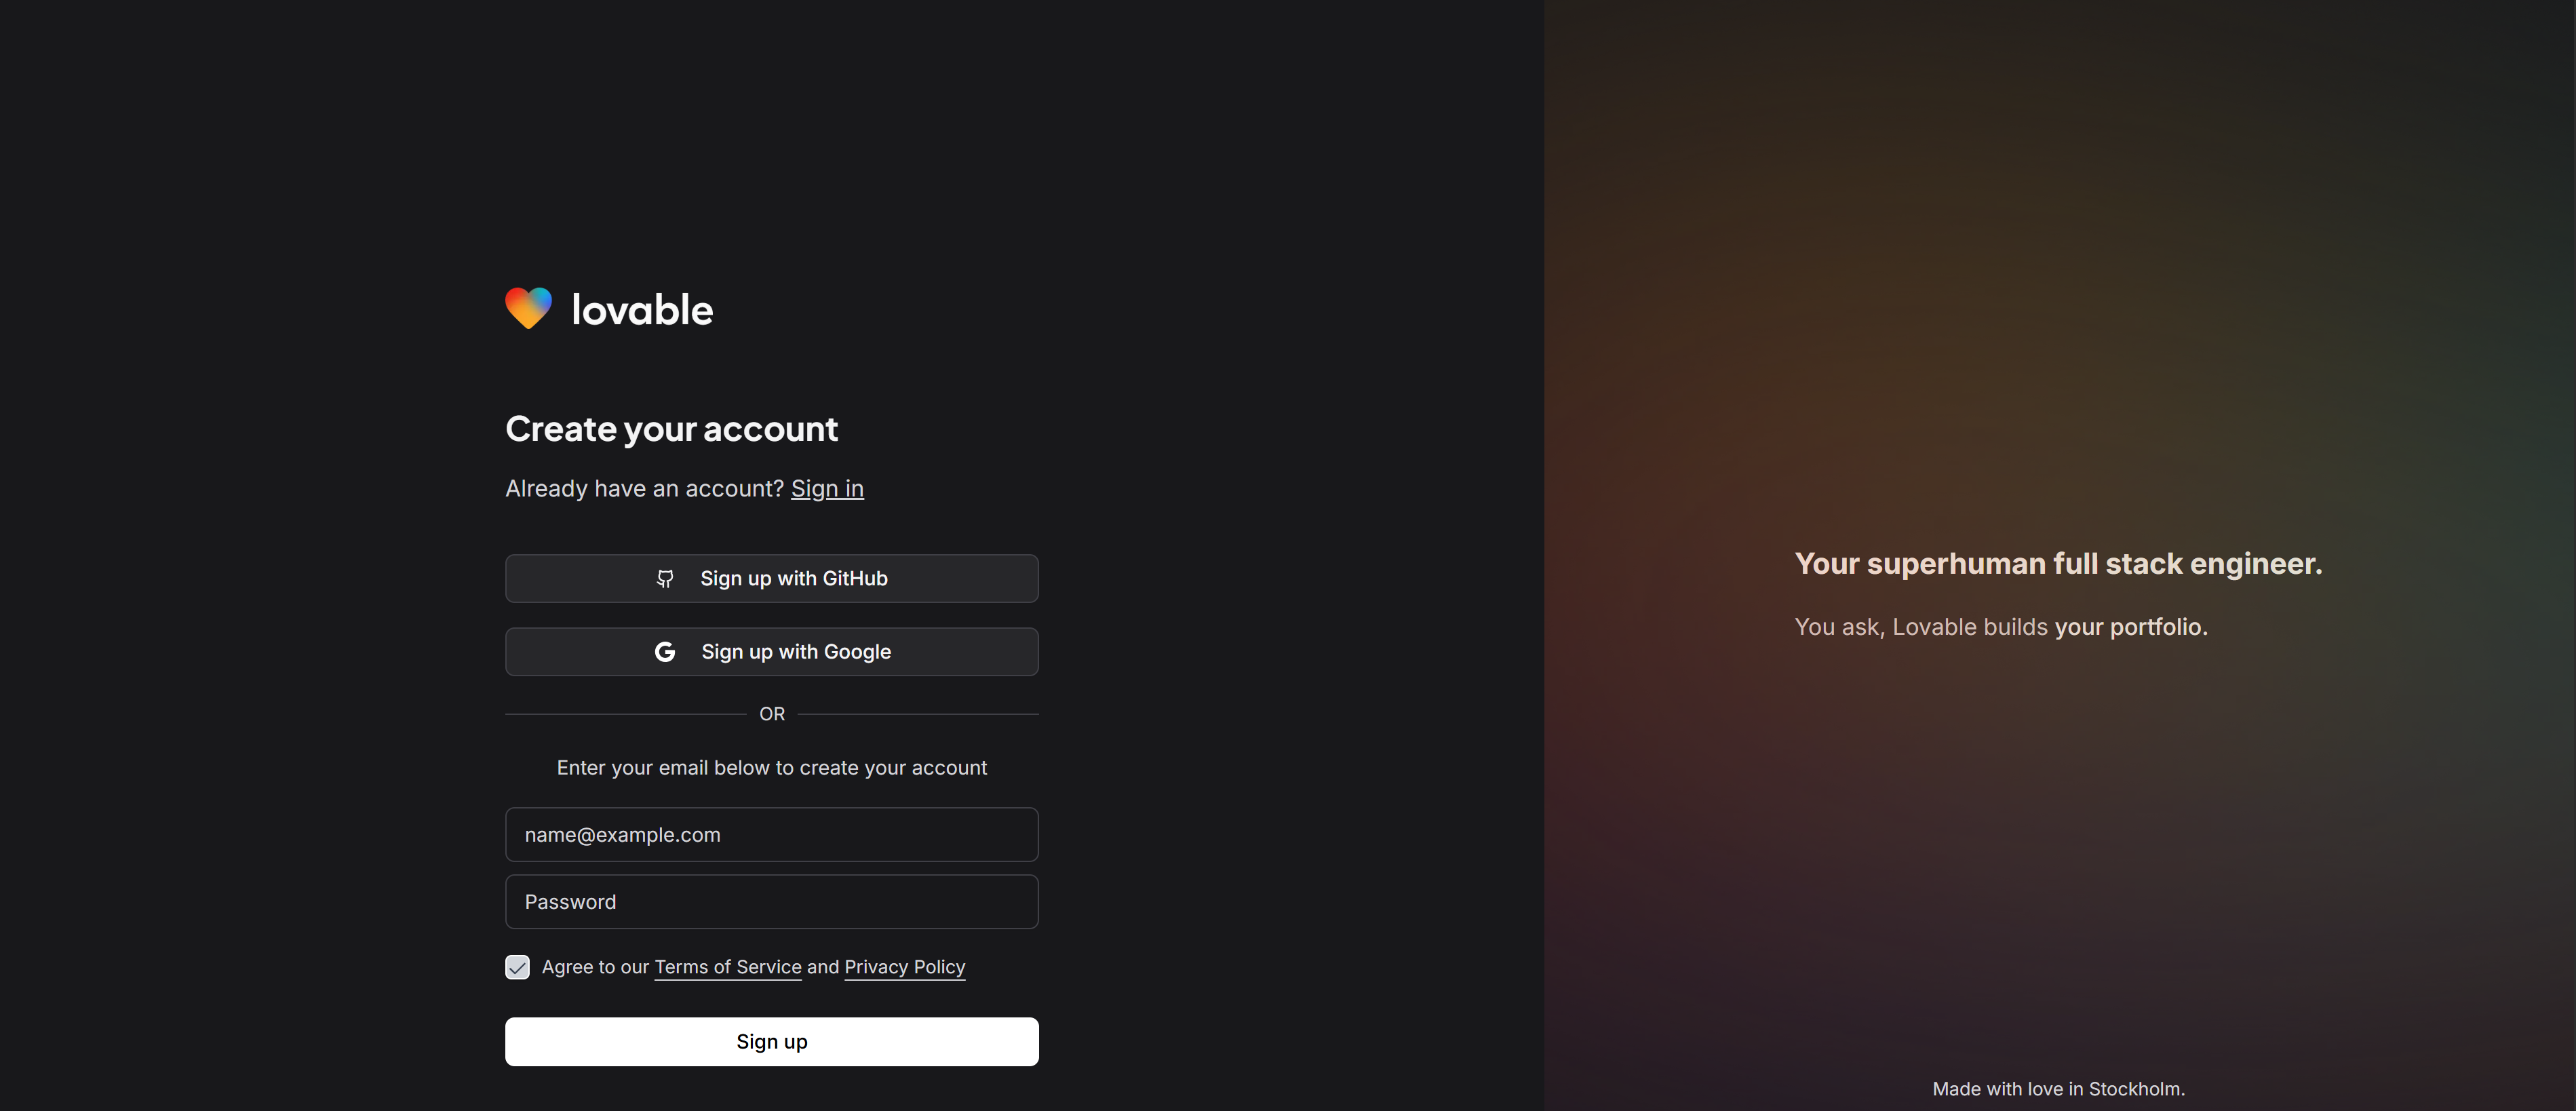
Task: Click the 'Already have an account?' text
Action: coord(644,489)
